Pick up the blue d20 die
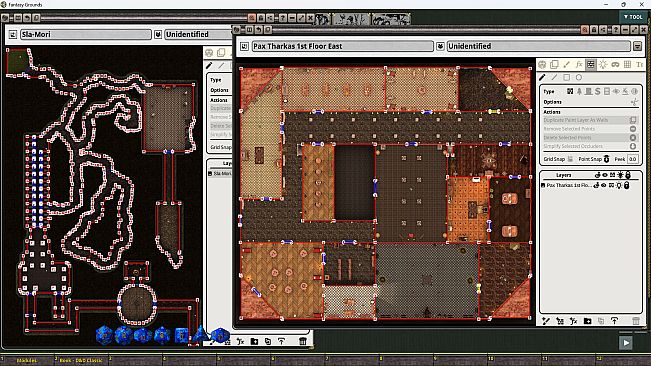 tap(104, 335)
